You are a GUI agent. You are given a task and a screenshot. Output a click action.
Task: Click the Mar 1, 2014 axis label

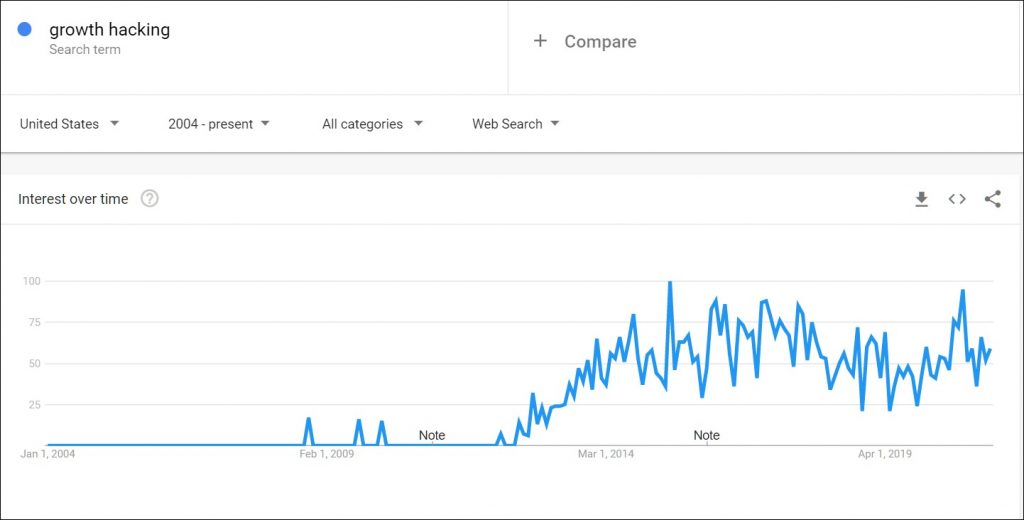click(606, 454)
